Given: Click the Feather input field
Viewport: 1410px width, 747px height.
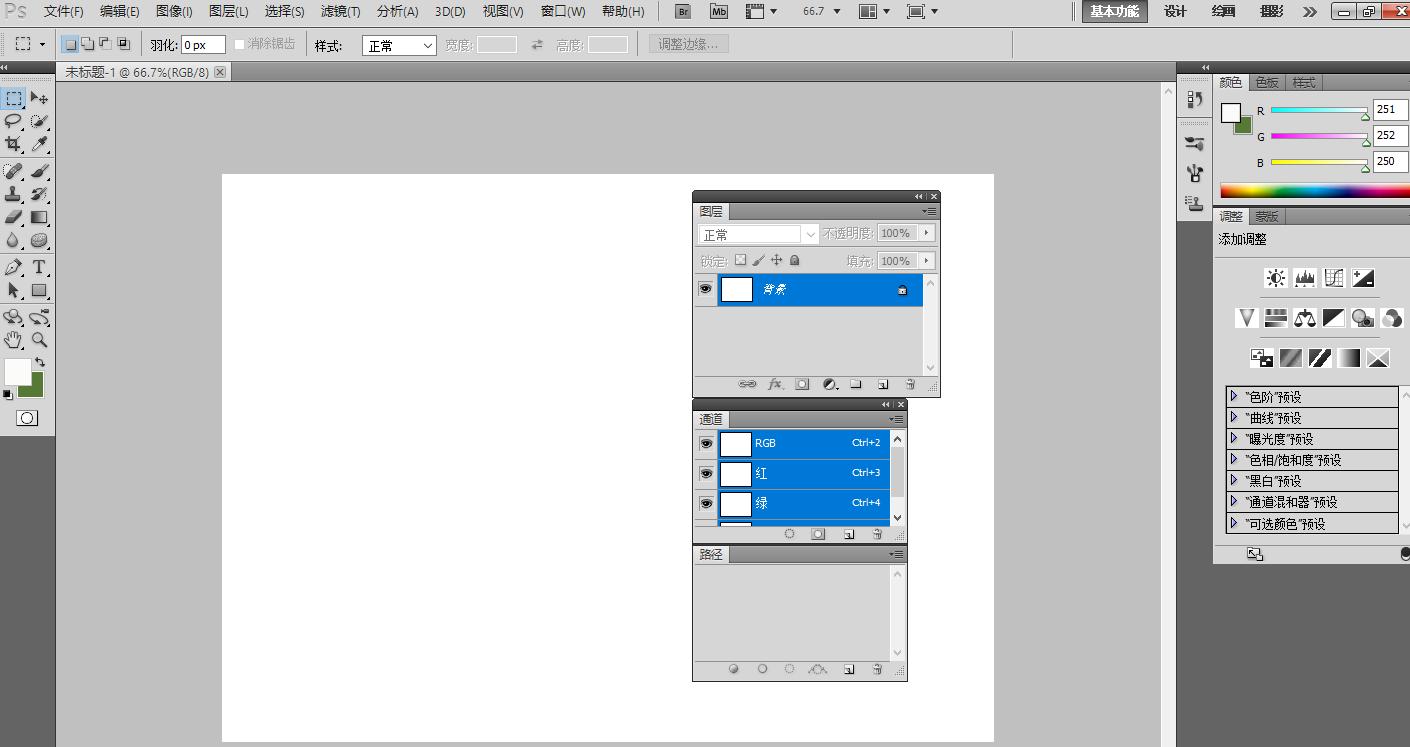Looking at the screenshot, I should click(x=203, y=46).
